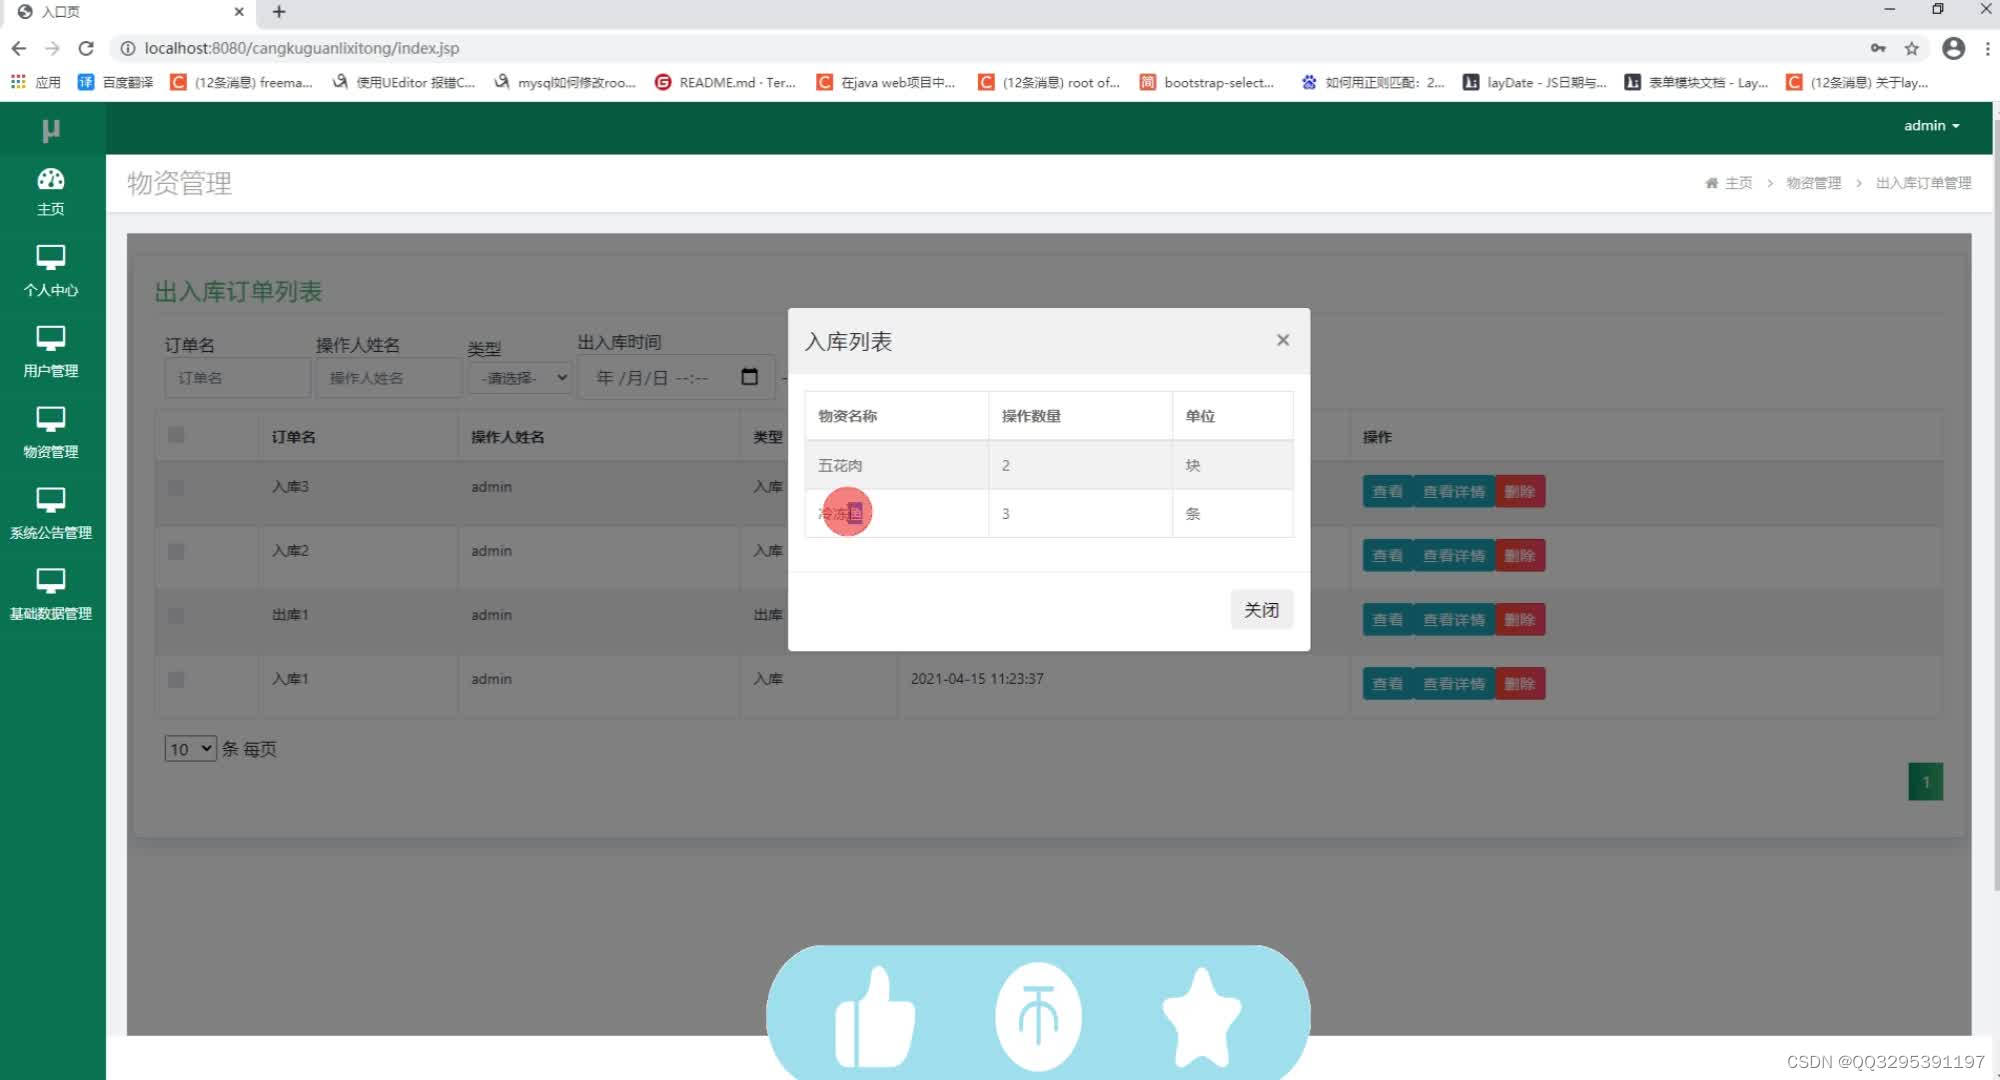Click the 关闭 button in the dialog
2000x1080 pixels.
point(1261,610)
